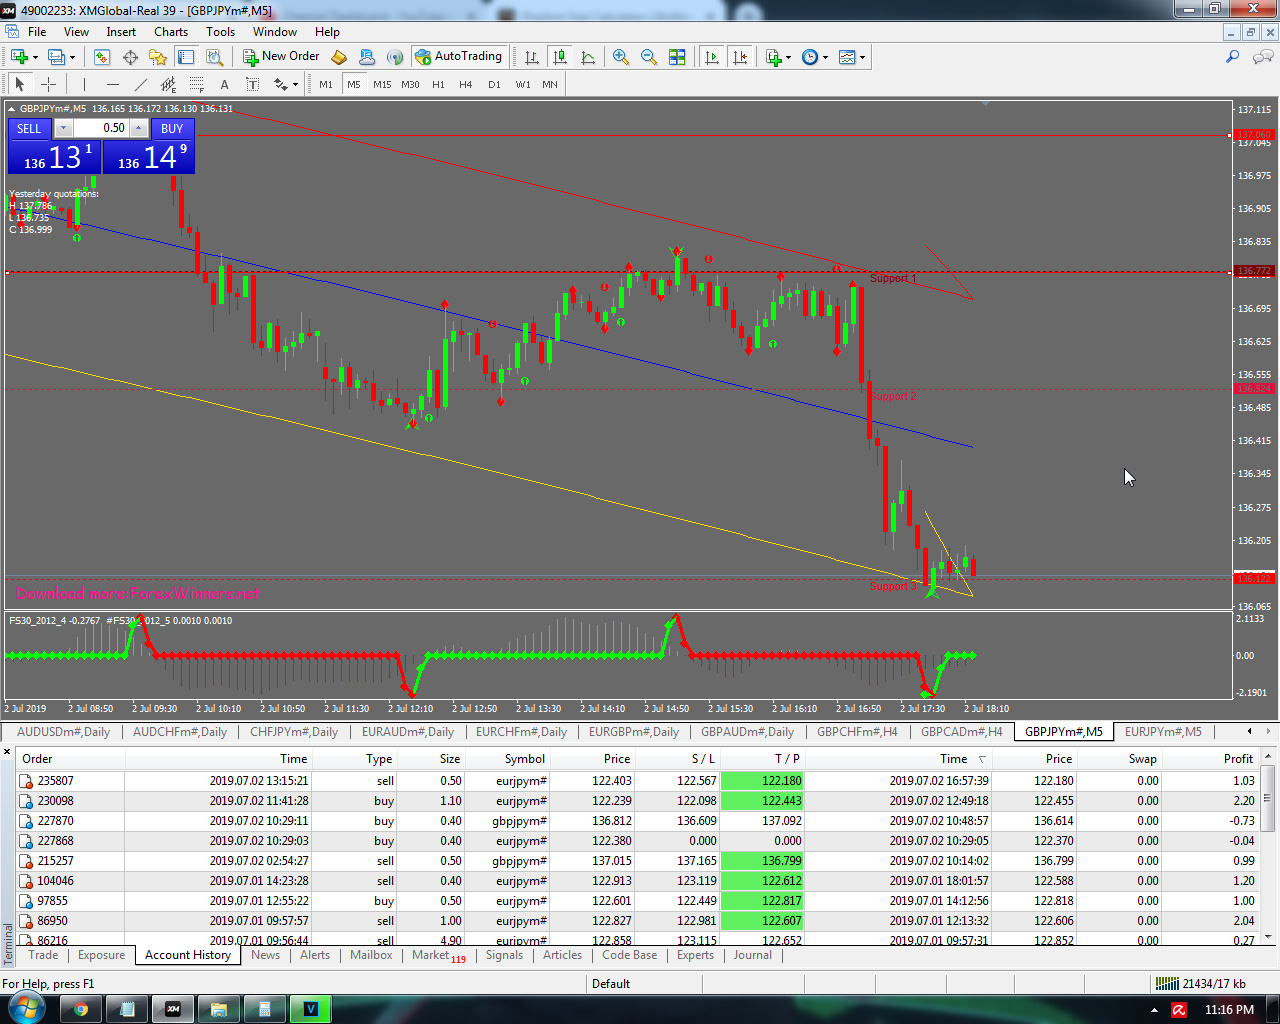This screenshot has height=1024, width=1280.
Task: Toggle the Navigator panel
Action: (x=158, y=57)
